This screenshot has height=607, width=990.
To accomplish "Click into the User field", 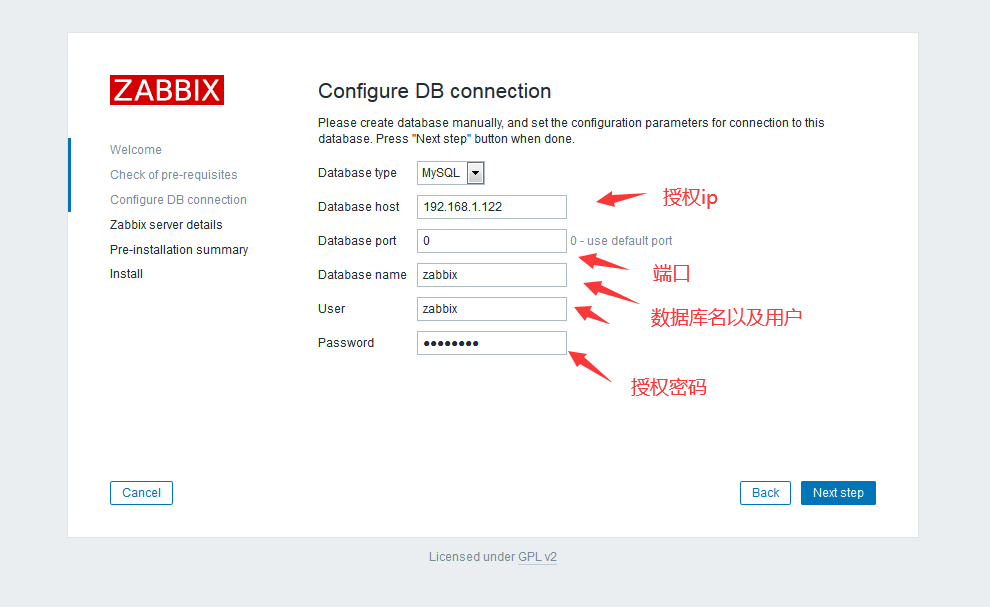I will click(491, 309).
